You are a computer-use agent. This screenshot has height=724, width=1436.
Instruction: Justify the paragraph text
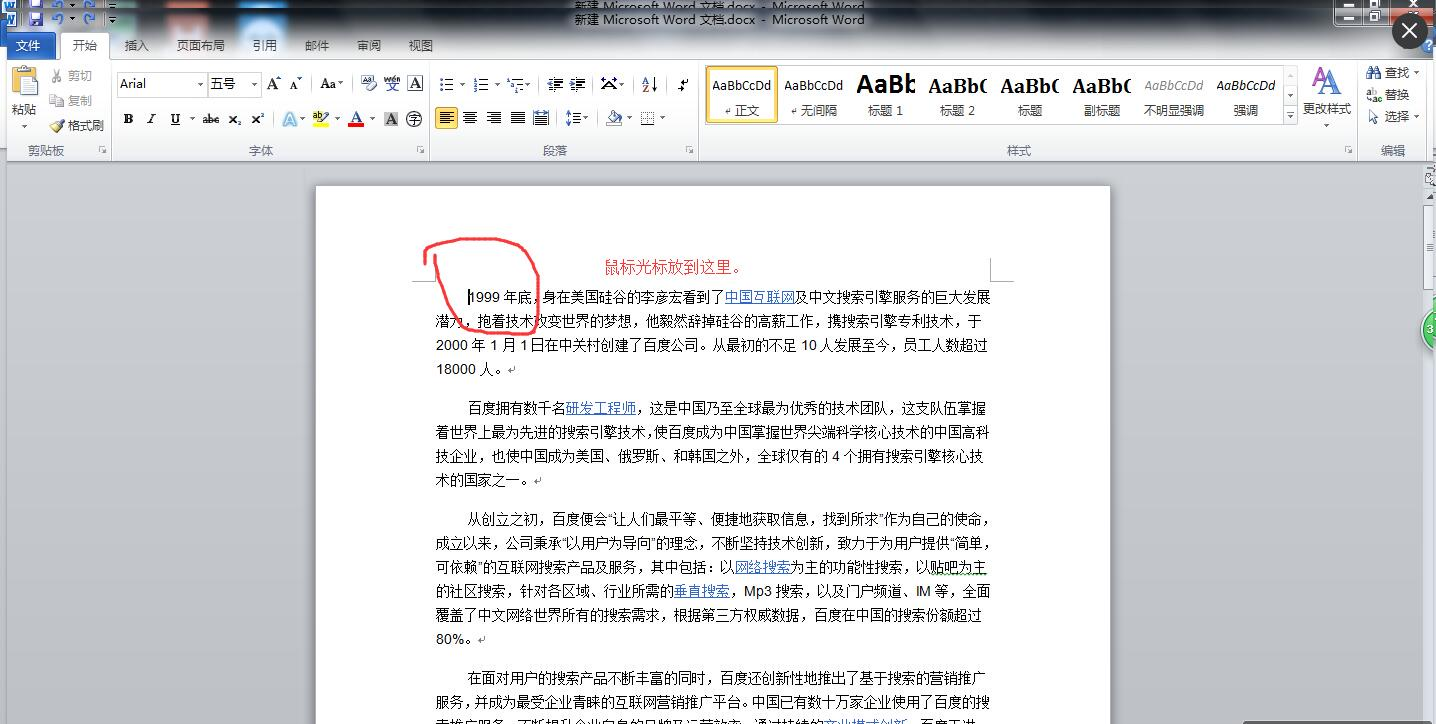(517, 118)
